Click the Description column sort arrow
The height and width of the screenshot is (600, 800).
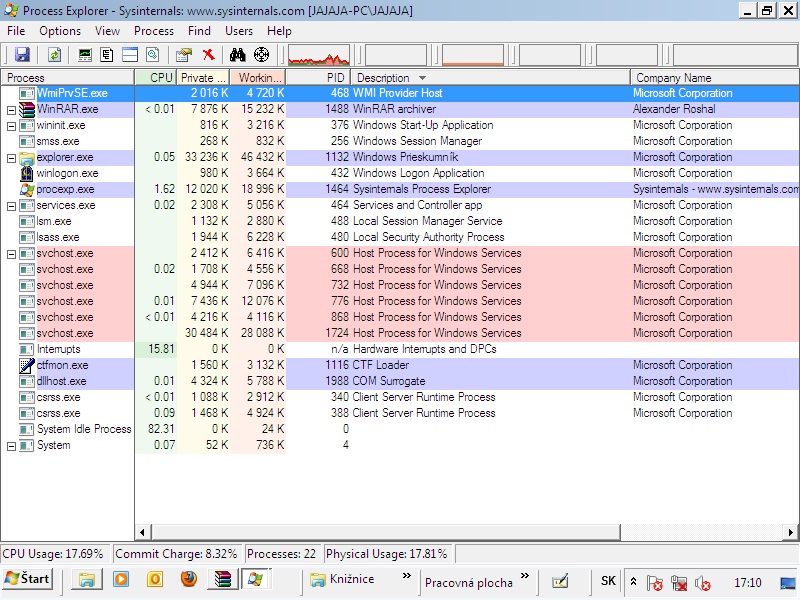pos(422,78)
